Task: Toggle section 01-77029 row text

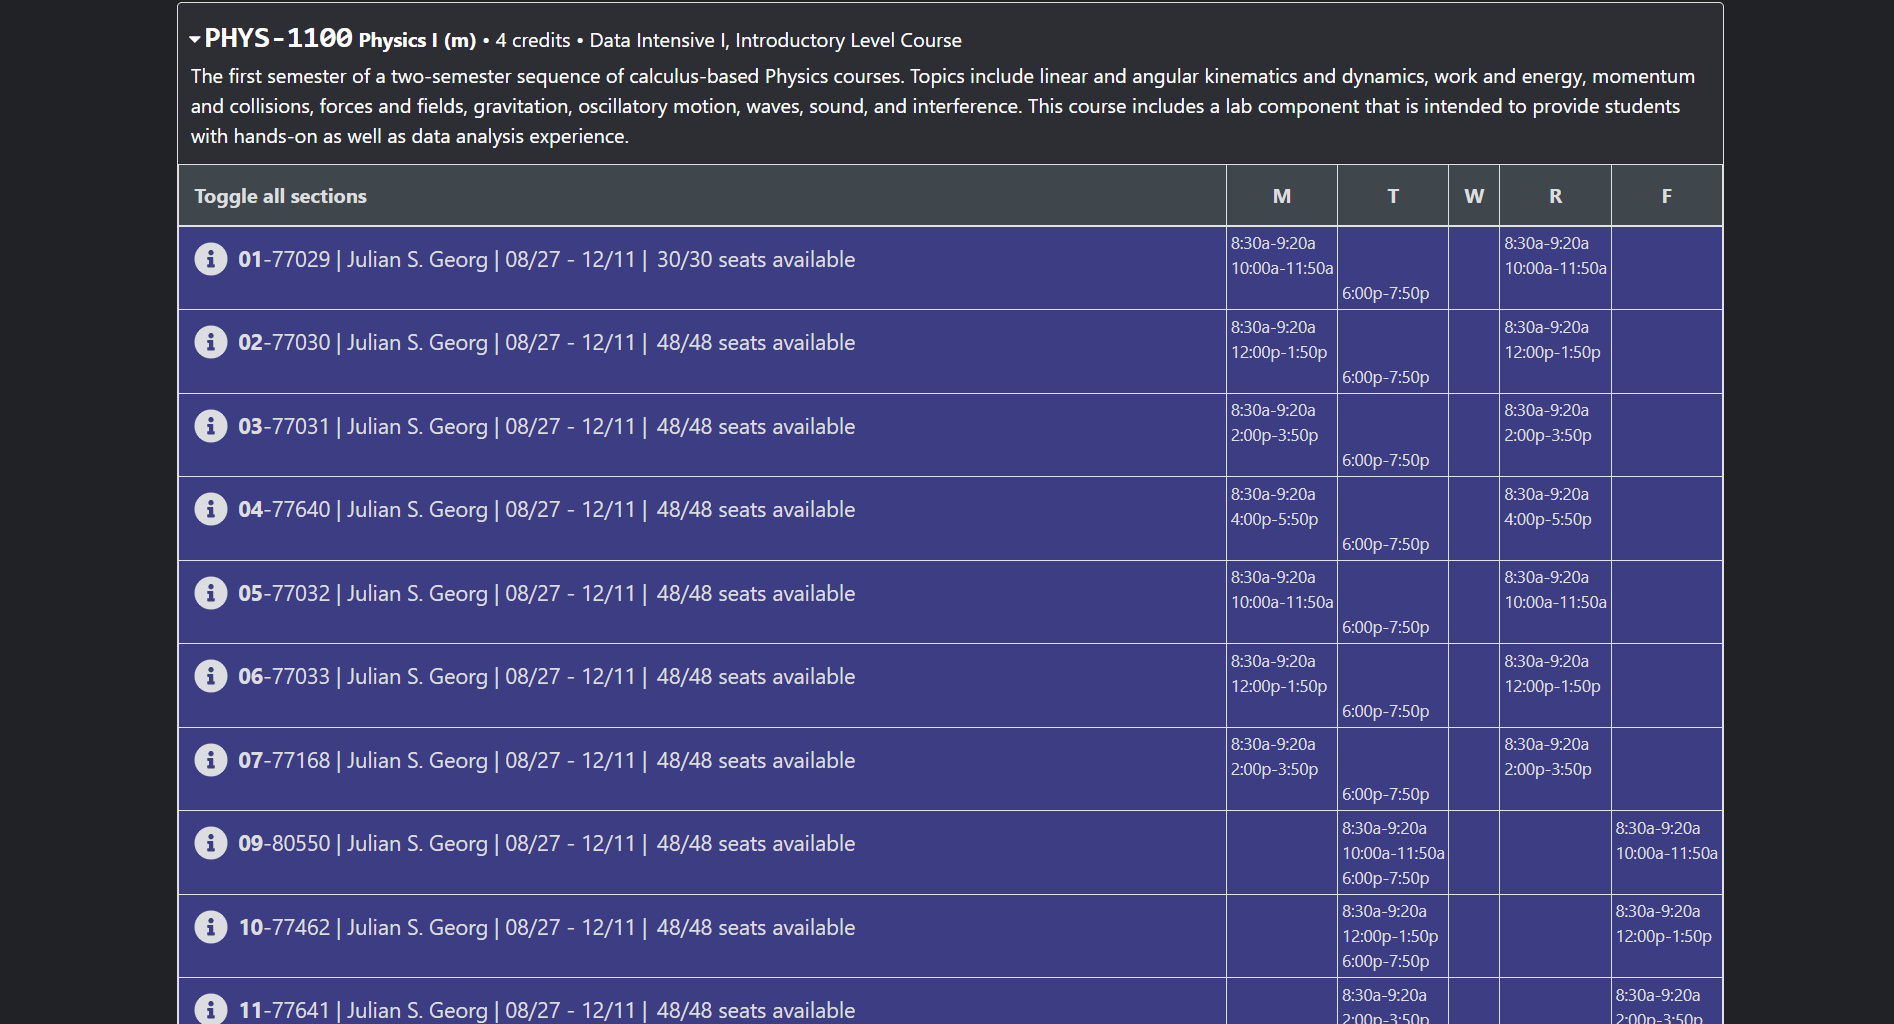Action: (x=546, y=260)
